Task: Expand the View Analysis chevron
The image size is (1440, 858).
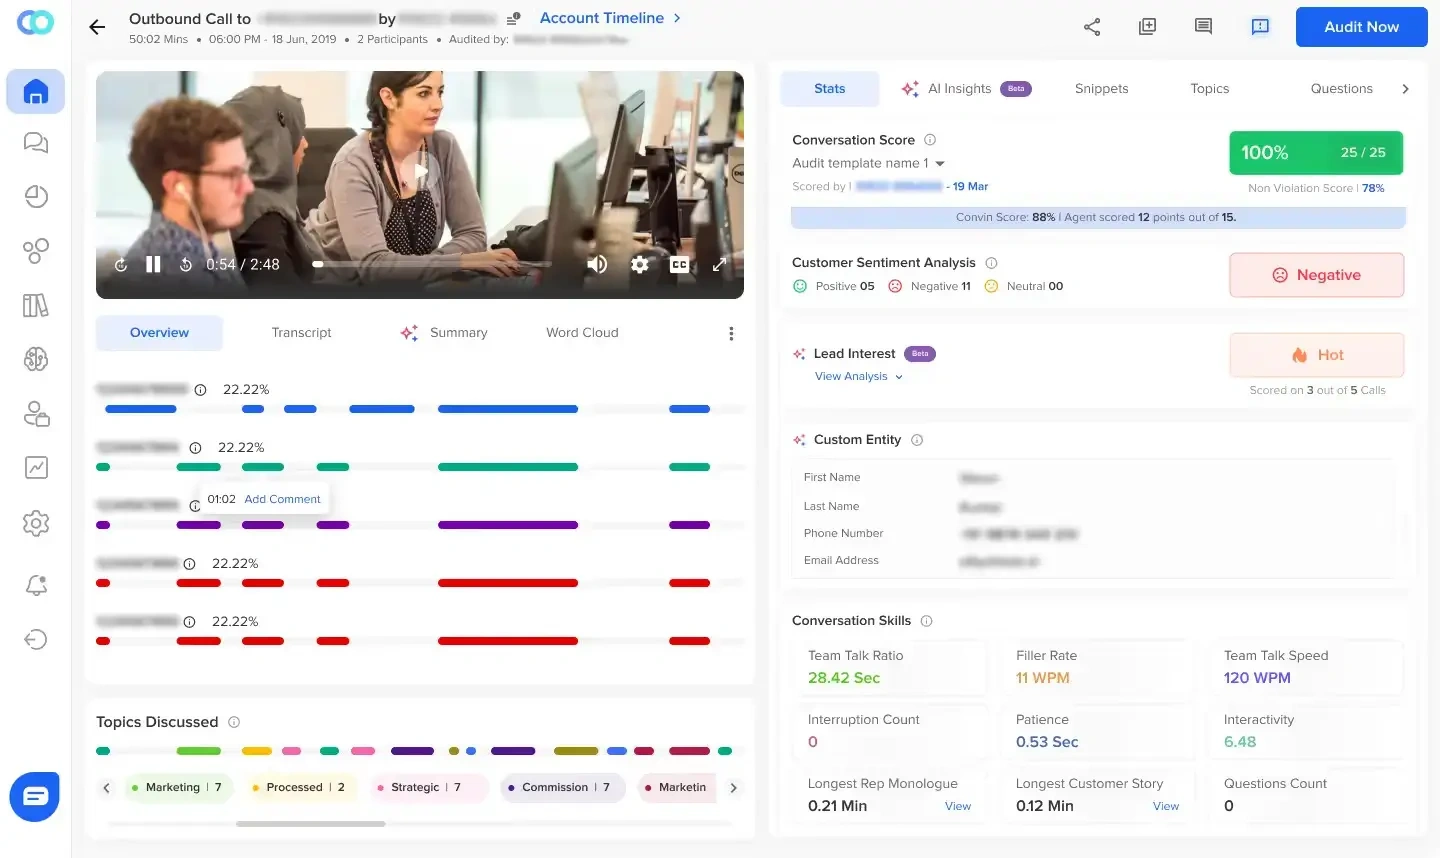Action: click(x=899, y=377)
